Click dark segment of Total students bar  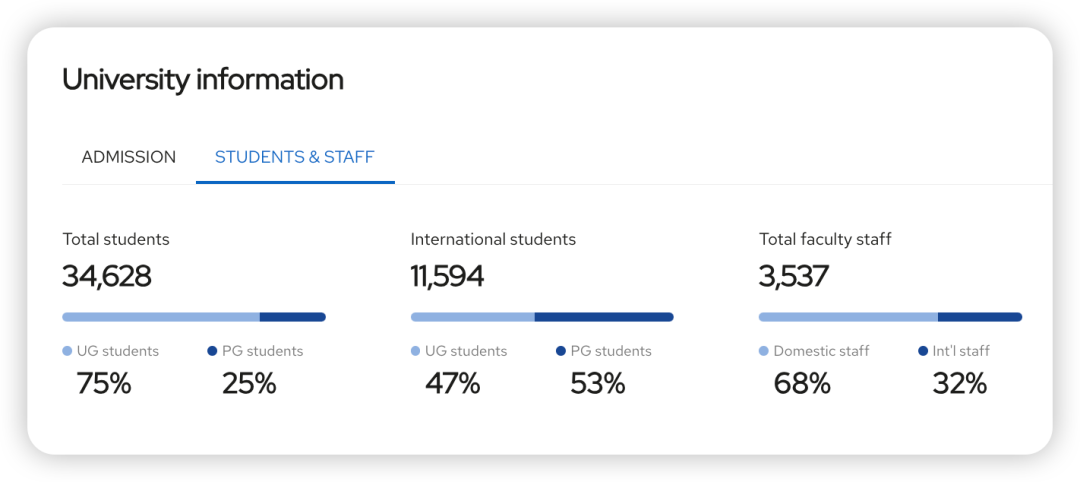point(293,317)
